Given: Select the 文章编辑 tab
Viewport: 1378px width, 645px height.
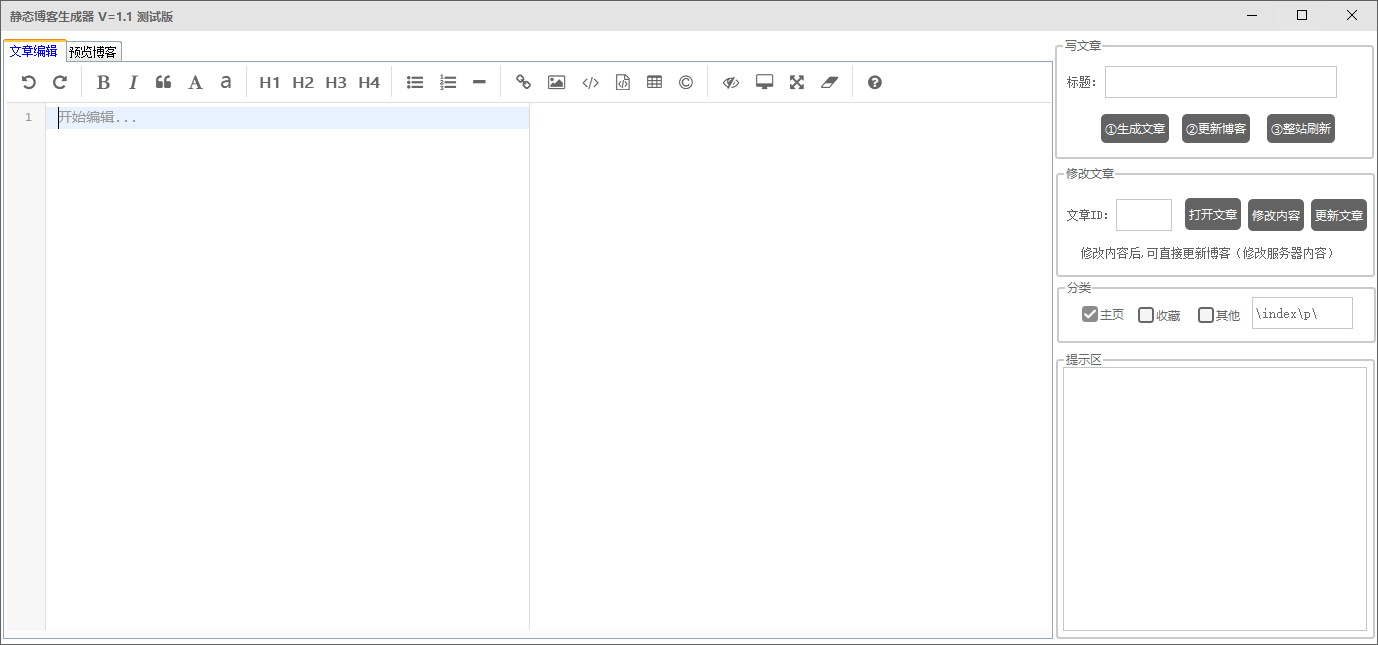Looking at the screenshot, I should [x=34, y=51].
